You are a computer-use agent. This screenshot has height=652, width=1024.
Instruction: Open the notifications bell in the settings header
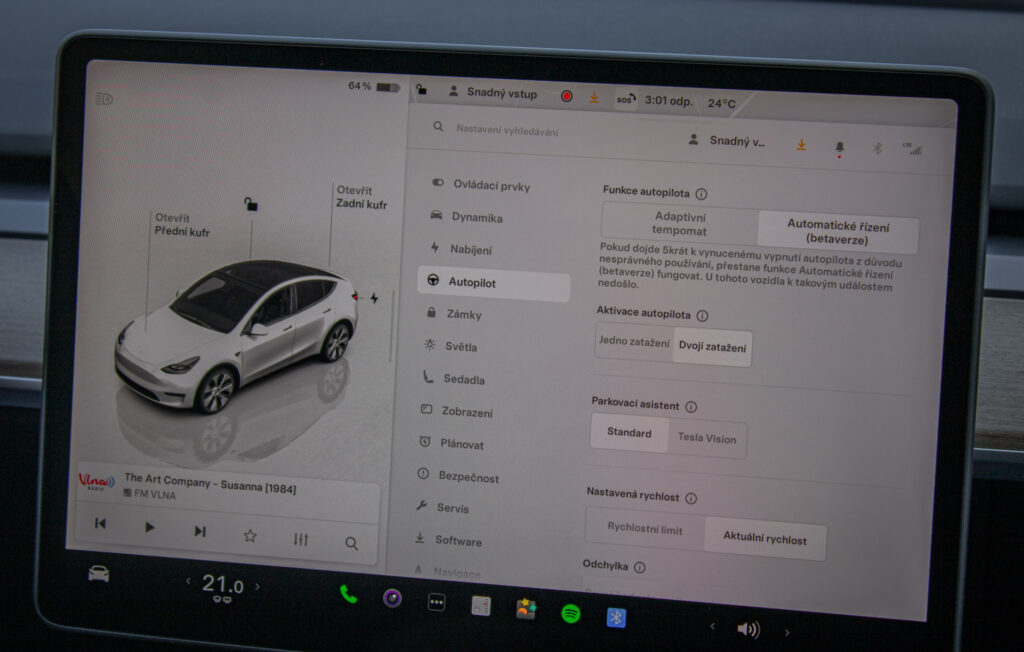[x=839, y=147]
